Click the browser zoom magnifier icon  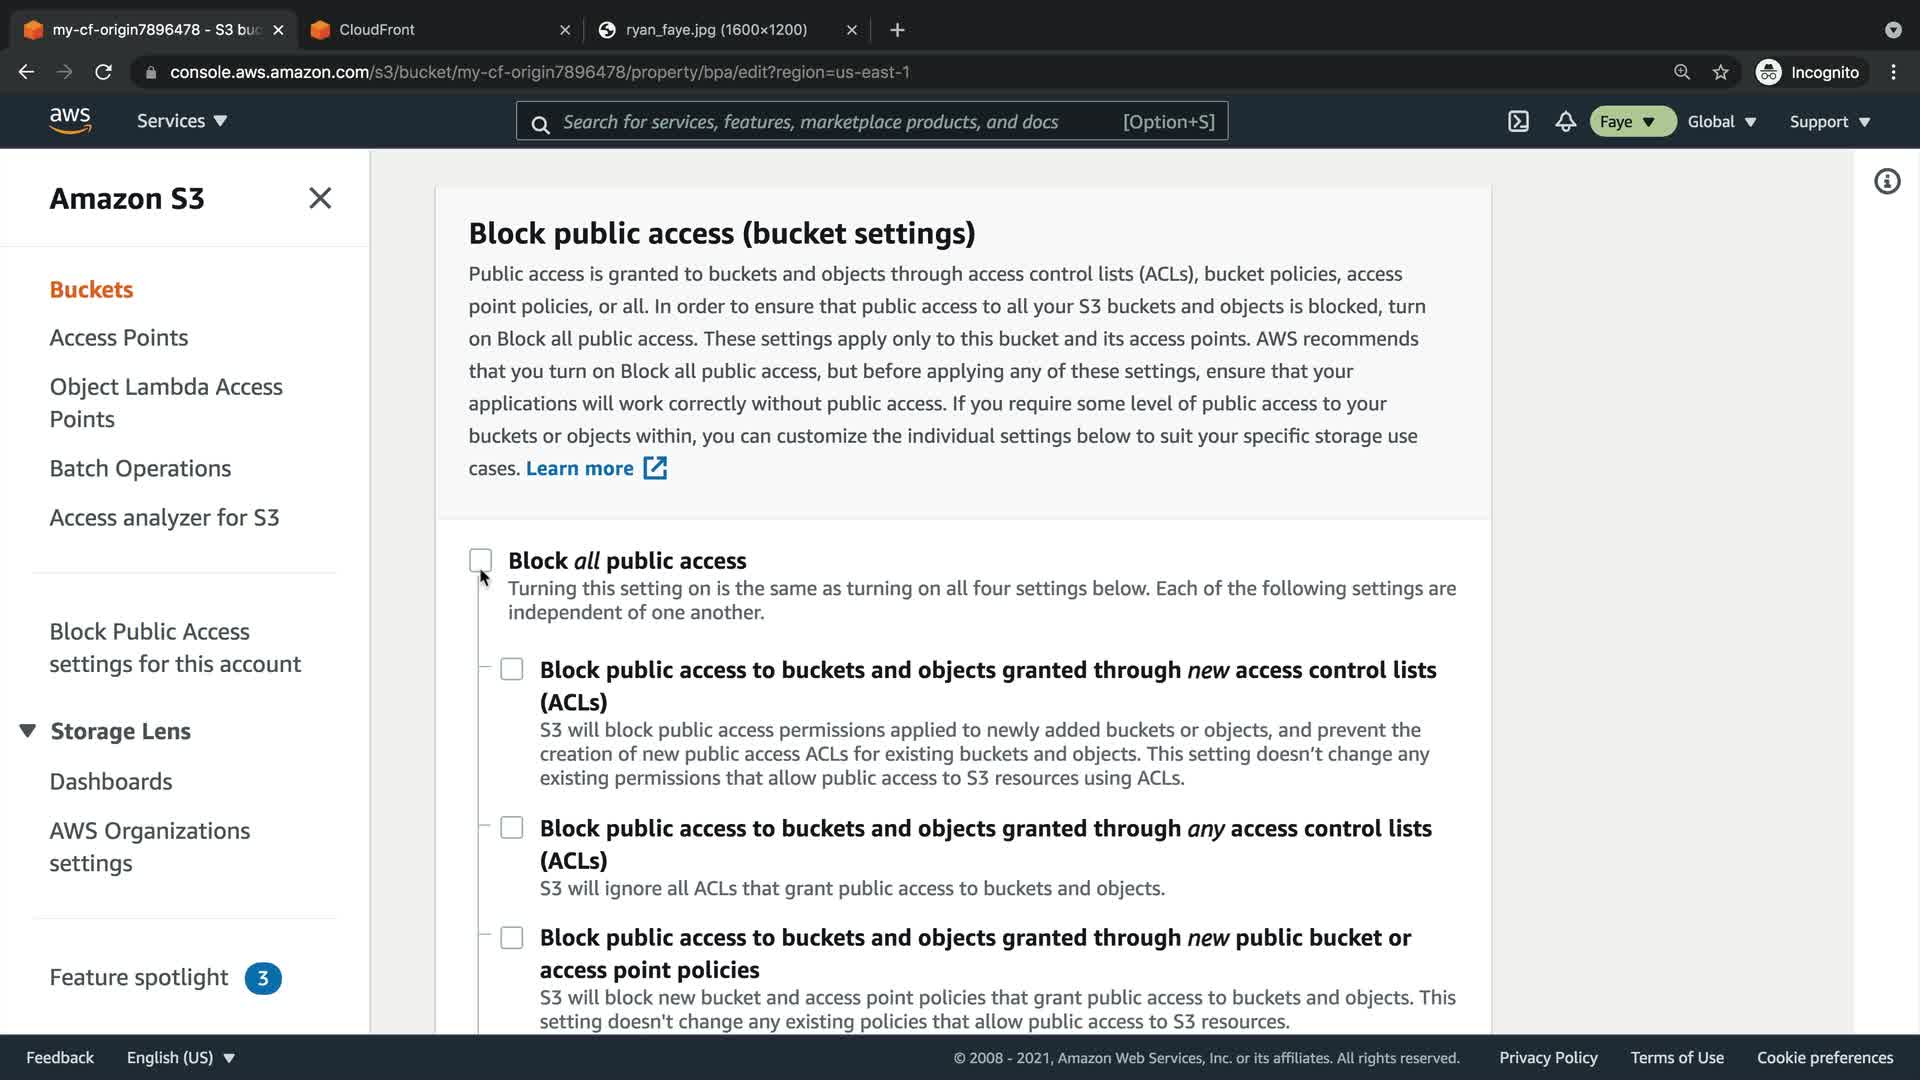point(1682,72)
